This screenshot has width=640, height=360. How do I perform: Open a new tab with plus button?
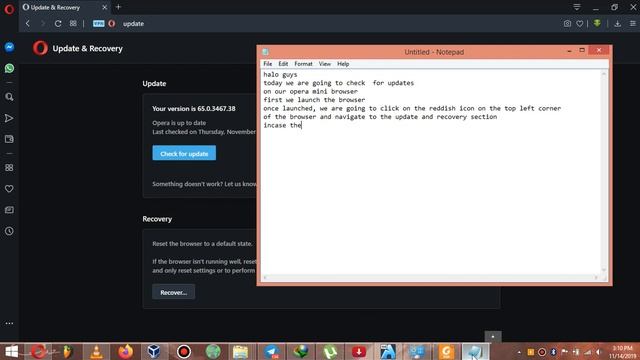[118, 7]
